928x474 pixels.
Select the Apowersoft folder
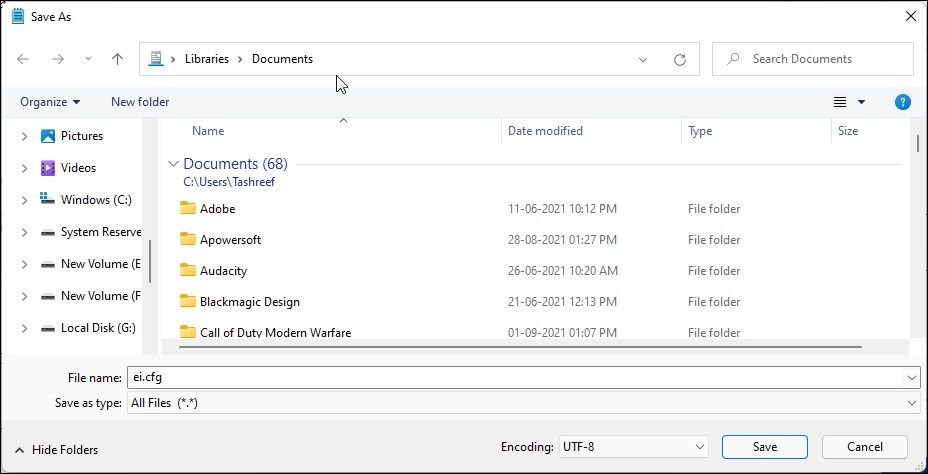pyautogui.click(x=230, y=240)
